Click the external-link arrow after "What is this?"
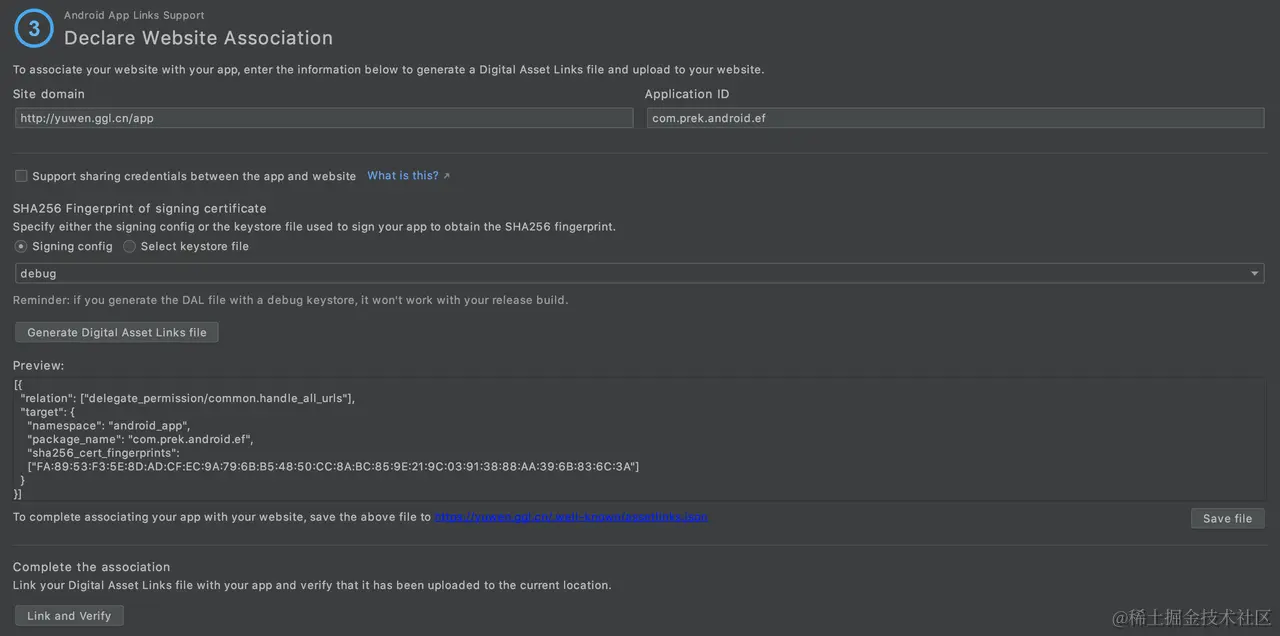The width and height of the screenshot is (1280, 636). tap(447, 176)
